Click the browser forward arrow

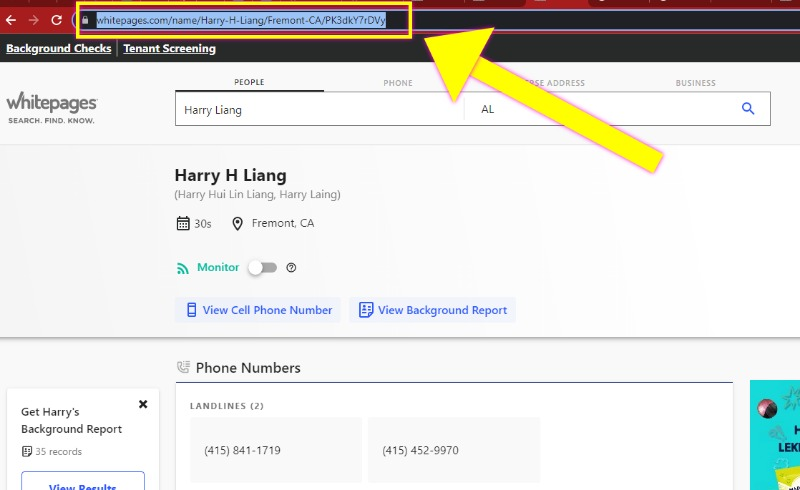(34, 20)
